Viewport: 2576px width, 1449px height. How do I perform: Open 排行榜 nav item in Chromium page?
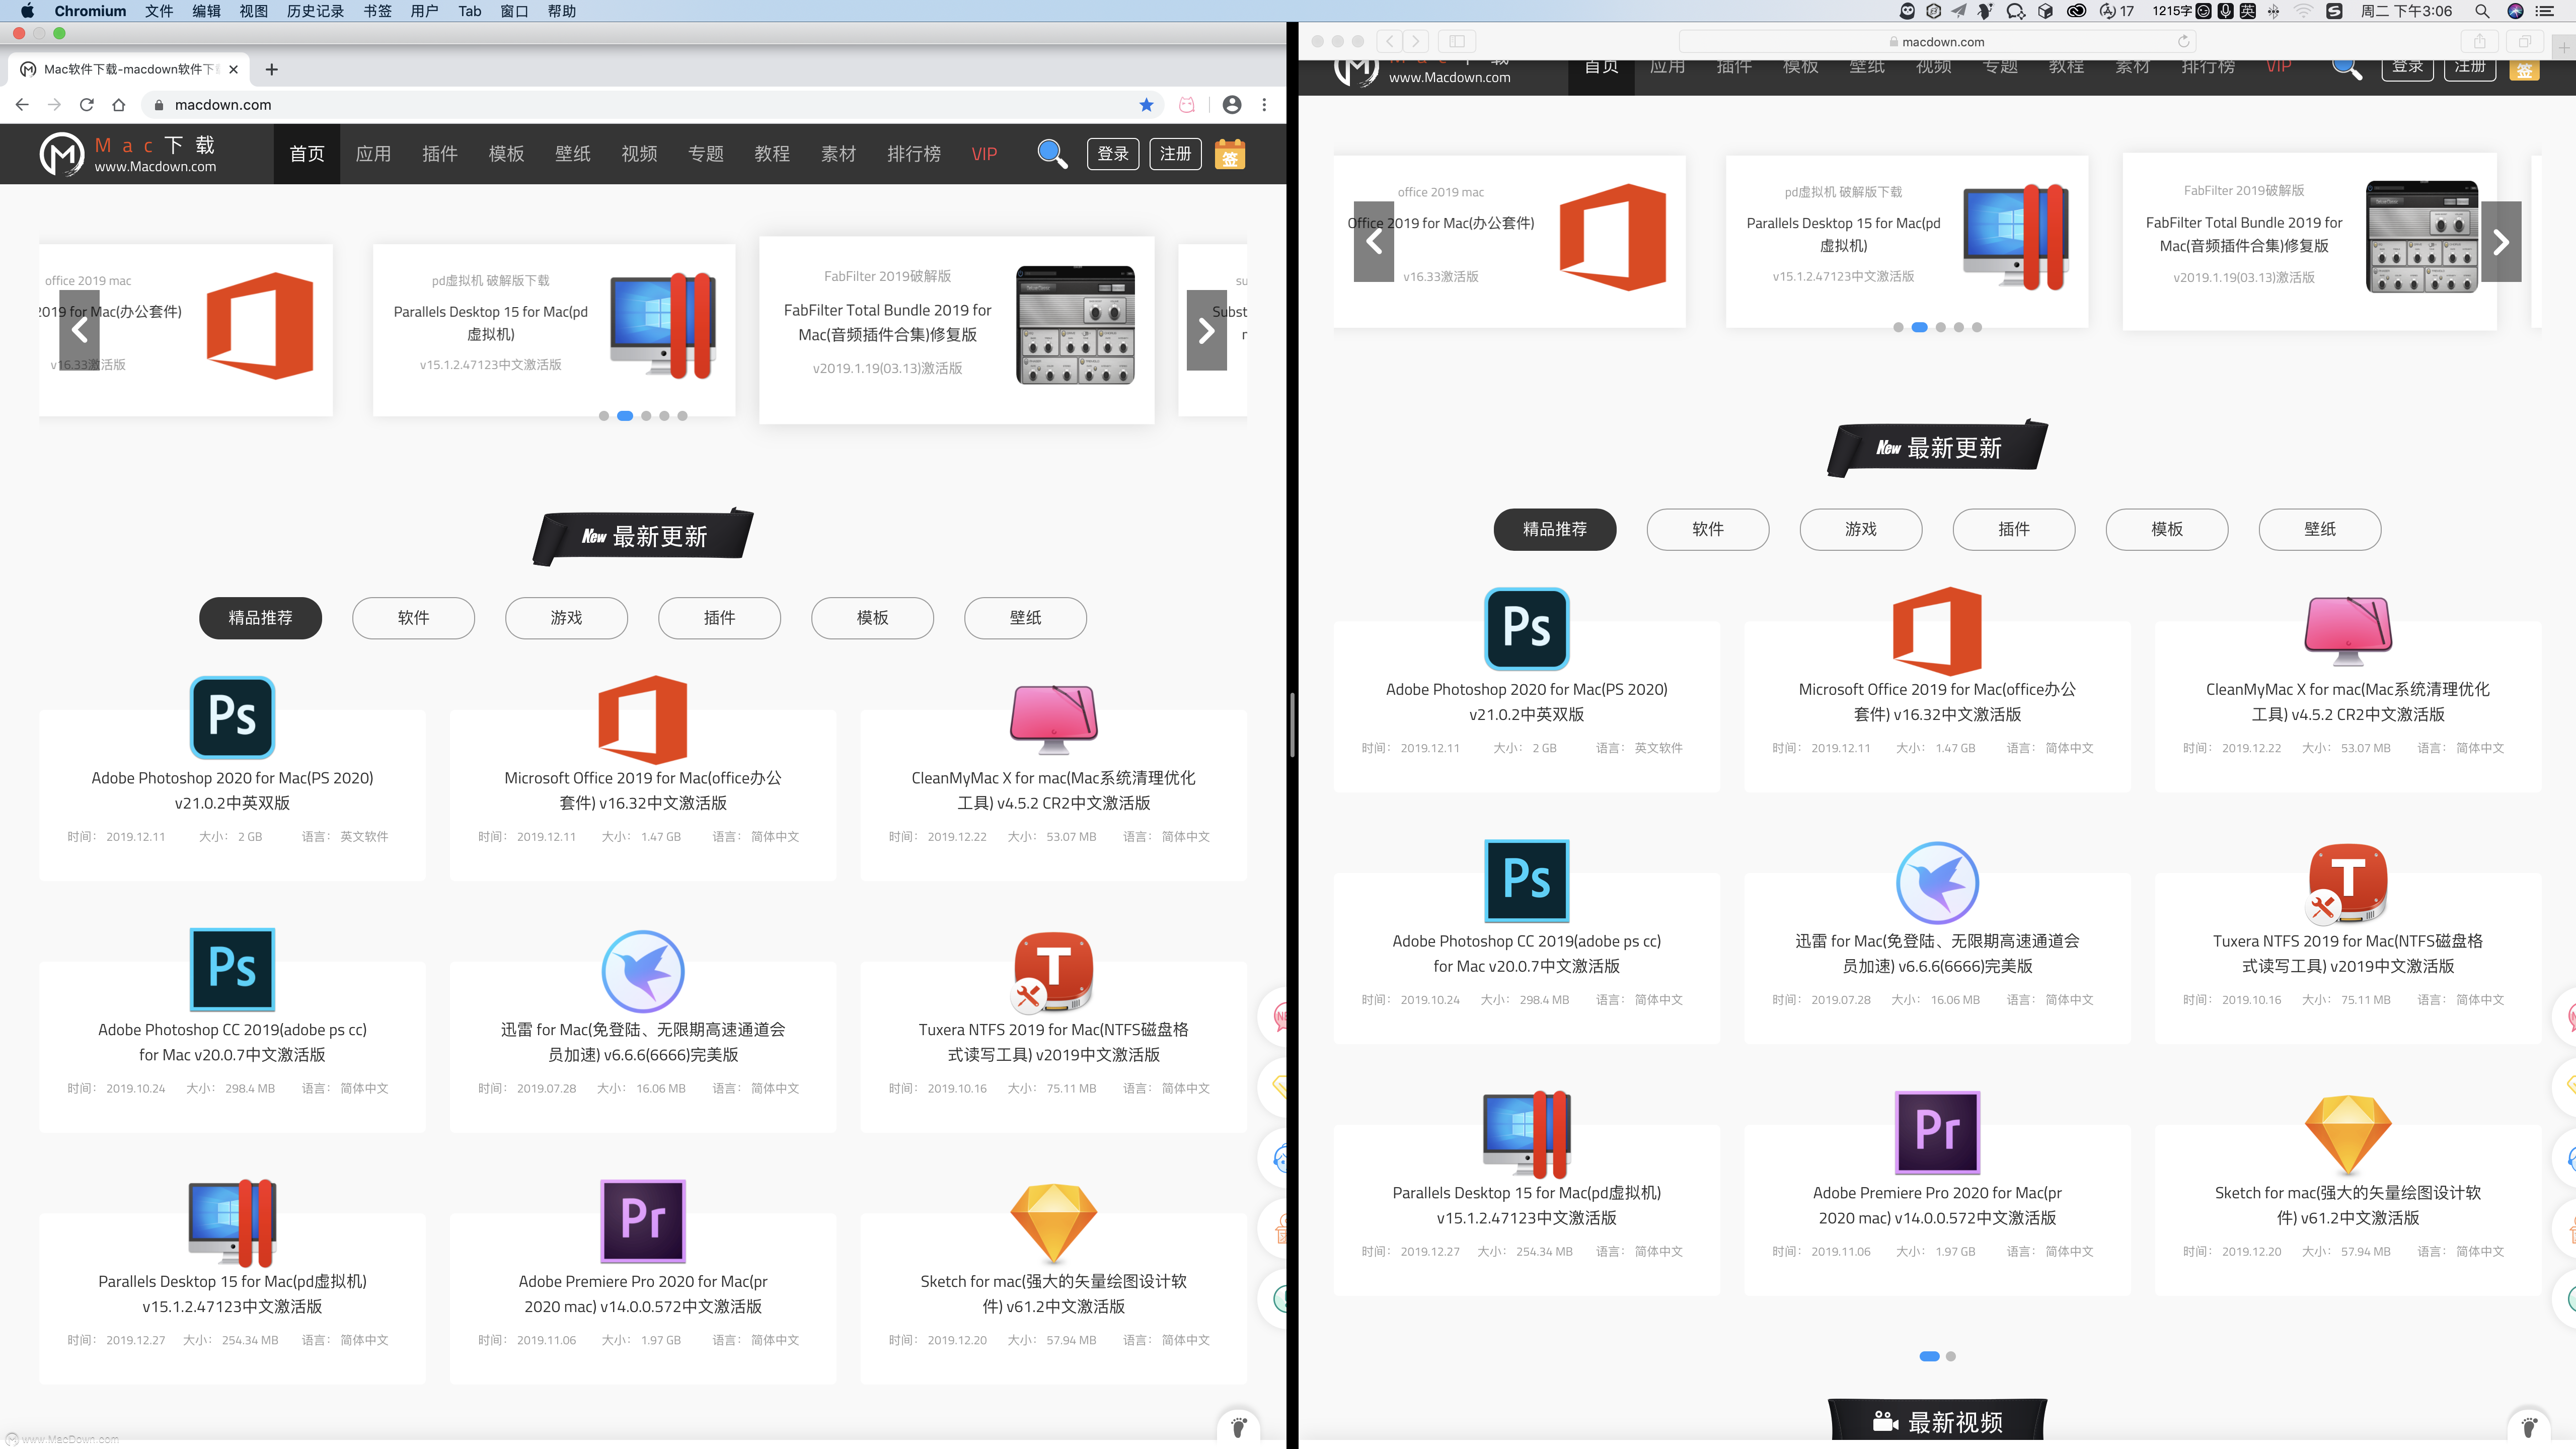pos(914,153)
